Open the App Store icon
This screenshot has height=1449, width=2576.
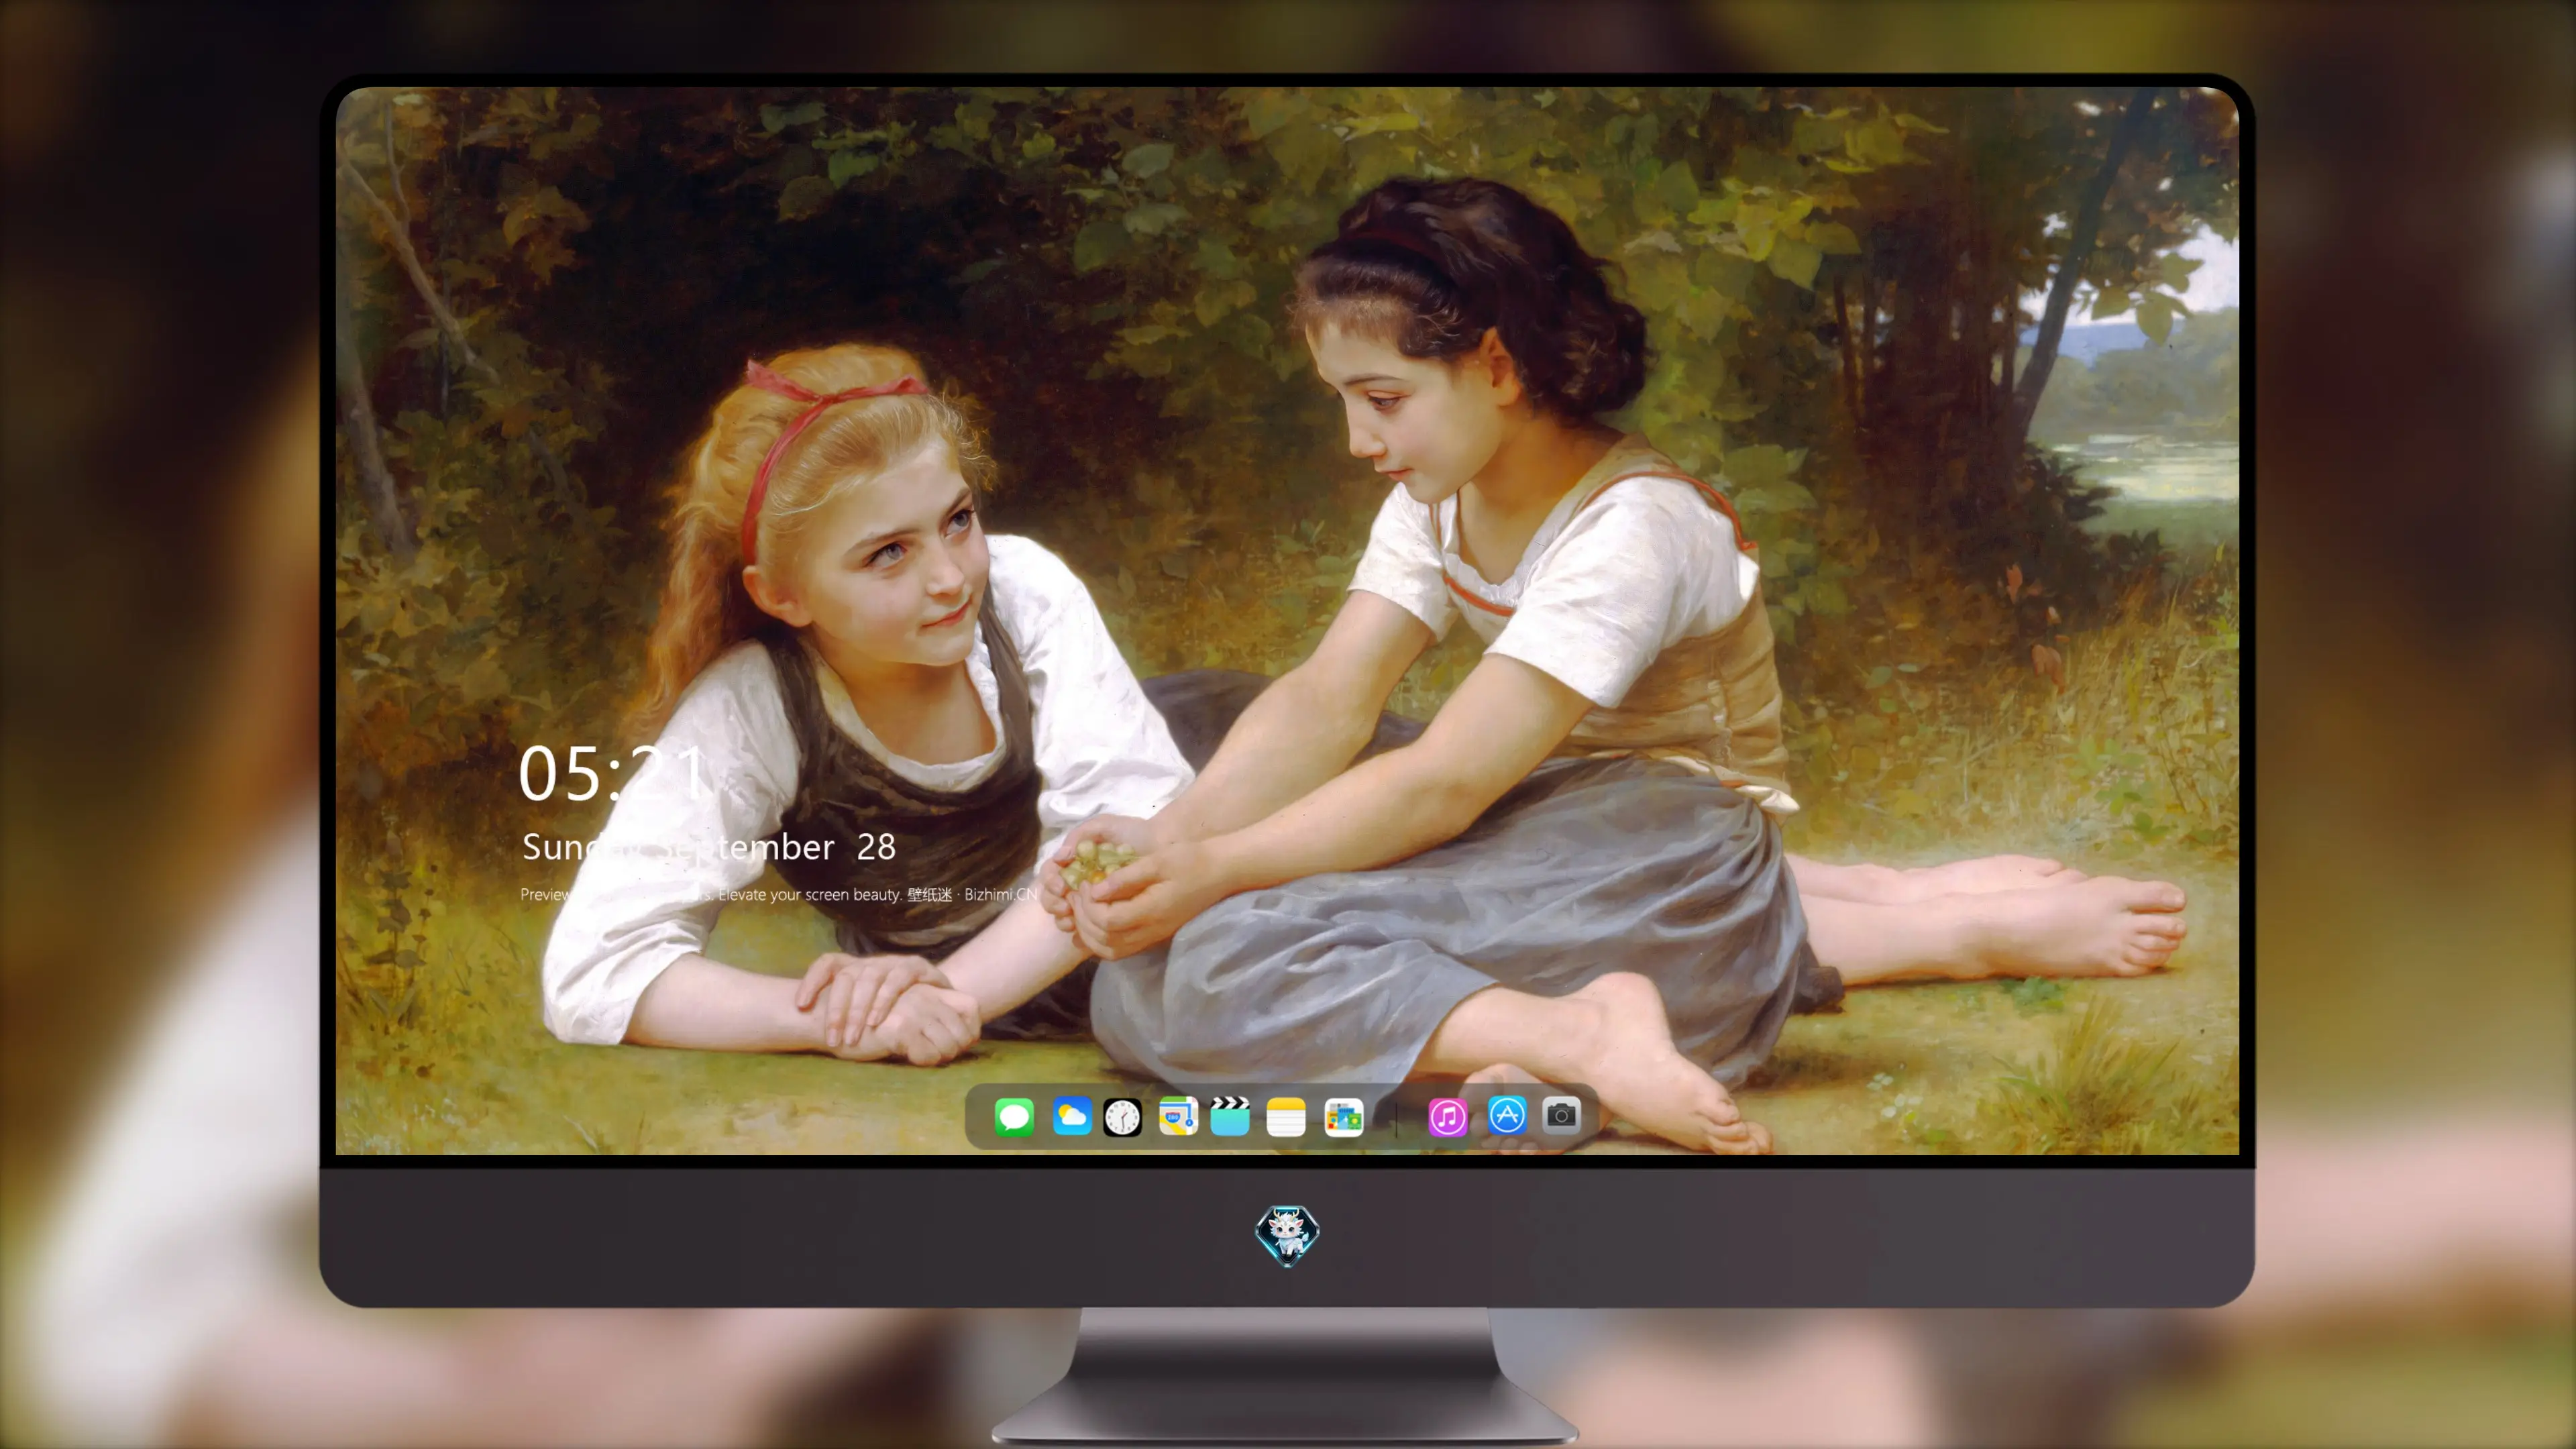[1507, 1115]
